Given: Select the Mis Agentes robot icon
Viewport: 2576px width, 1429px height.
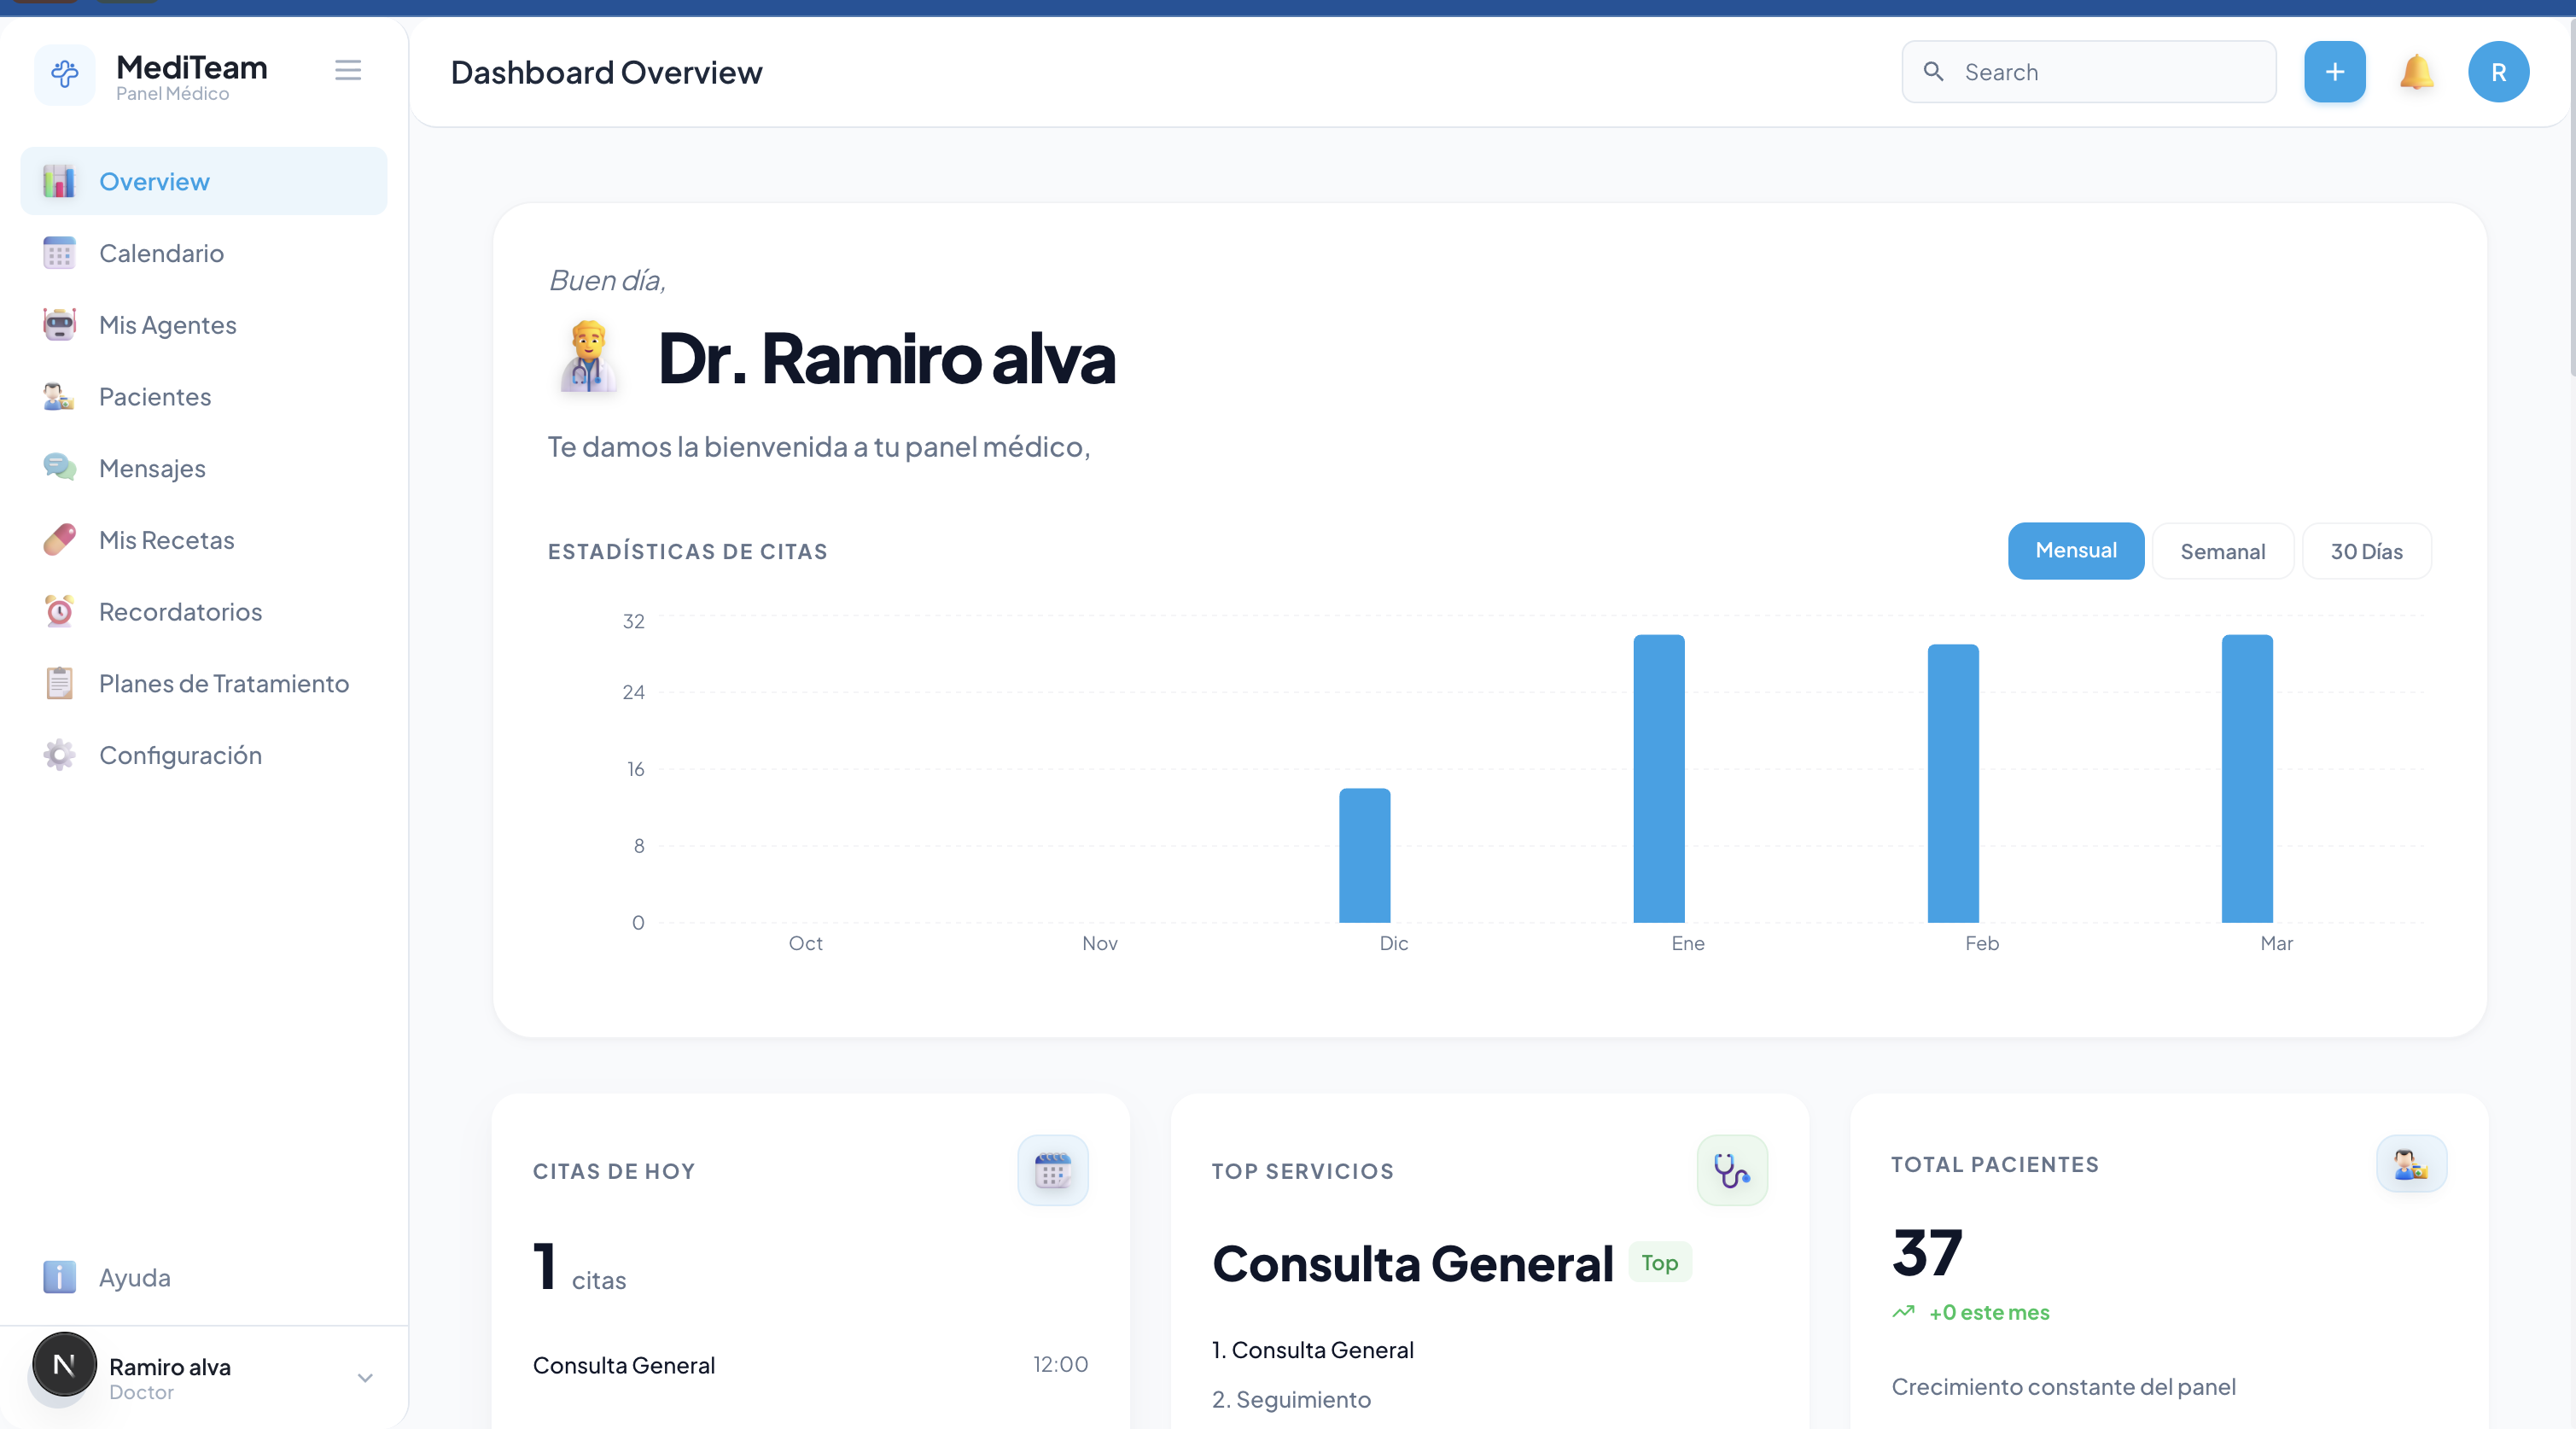Looking at the screenshot, I should tap(59, 324).
